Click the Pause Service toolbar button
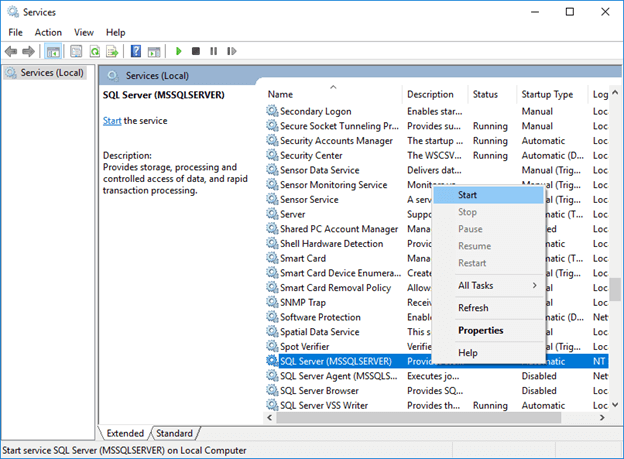The width and height of the screenshot is (624, 459). pos(214,51)
